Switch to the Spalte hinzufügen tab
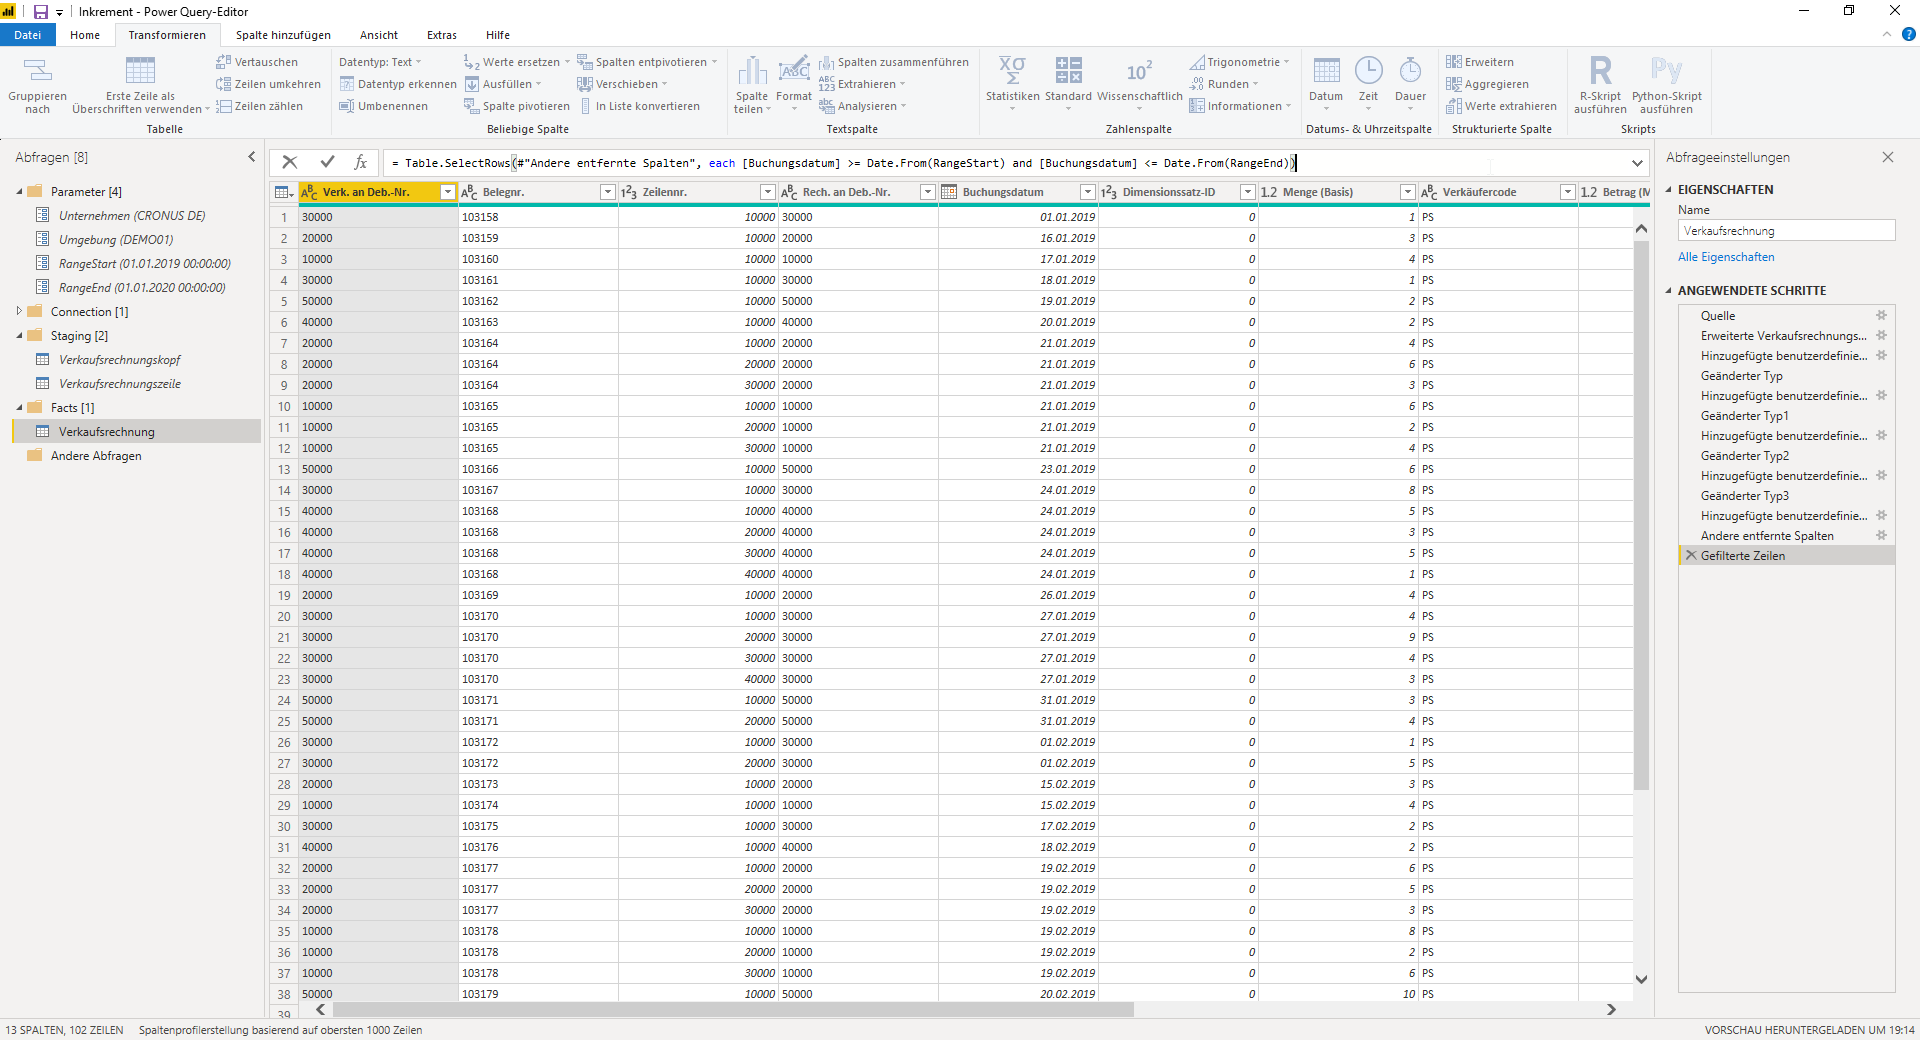 tap(283, 35)
